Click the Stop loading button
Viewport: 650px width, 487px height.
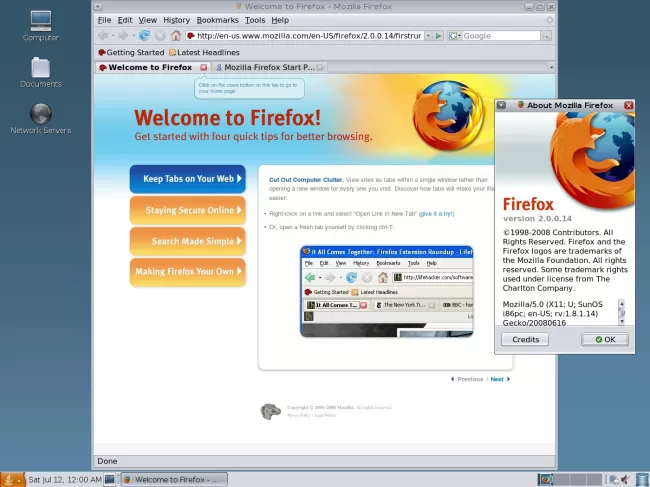tap(160, 36)
